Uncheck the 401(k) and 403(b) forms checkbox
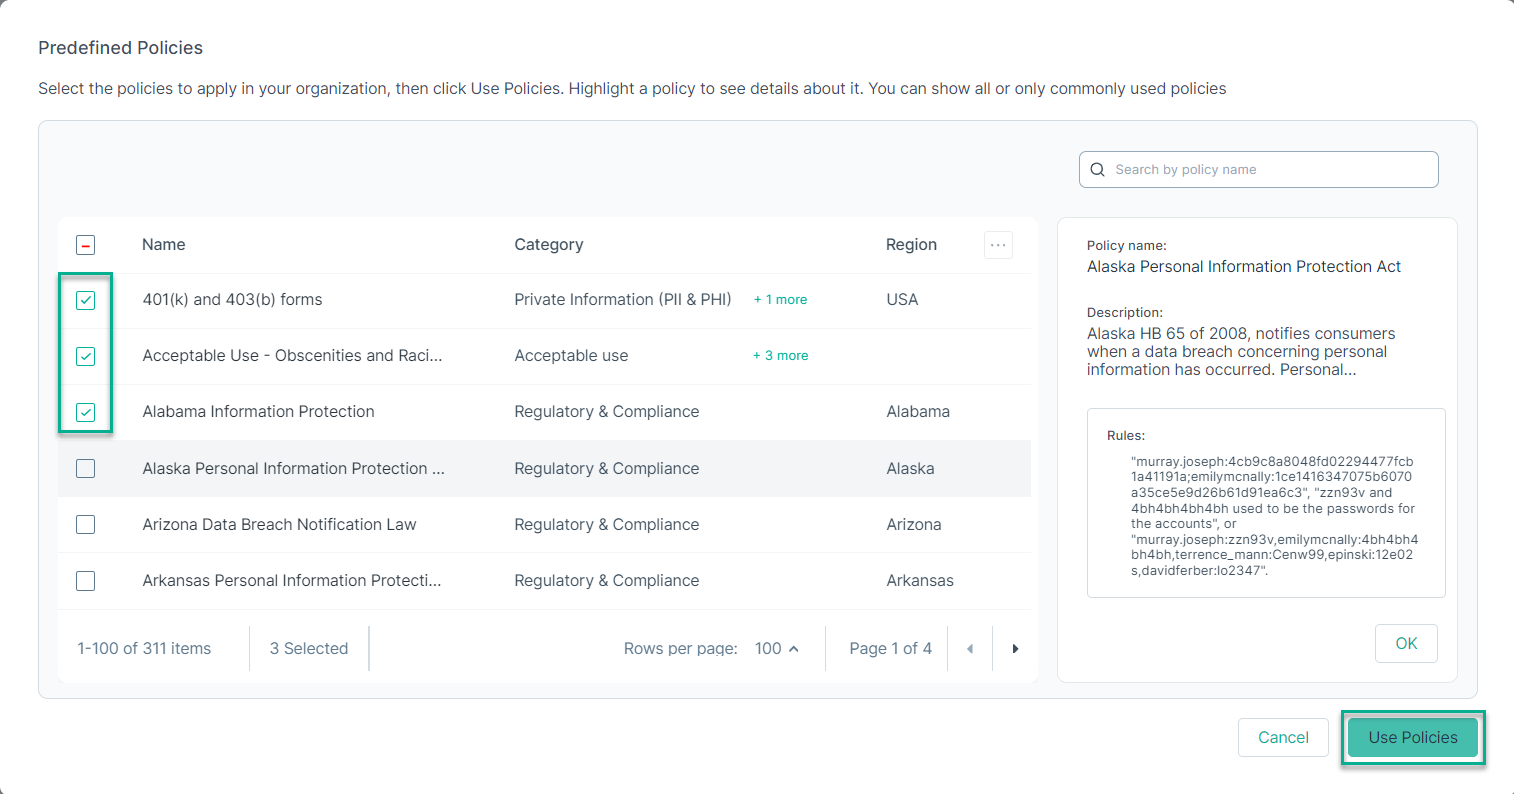 click(85, 299)
